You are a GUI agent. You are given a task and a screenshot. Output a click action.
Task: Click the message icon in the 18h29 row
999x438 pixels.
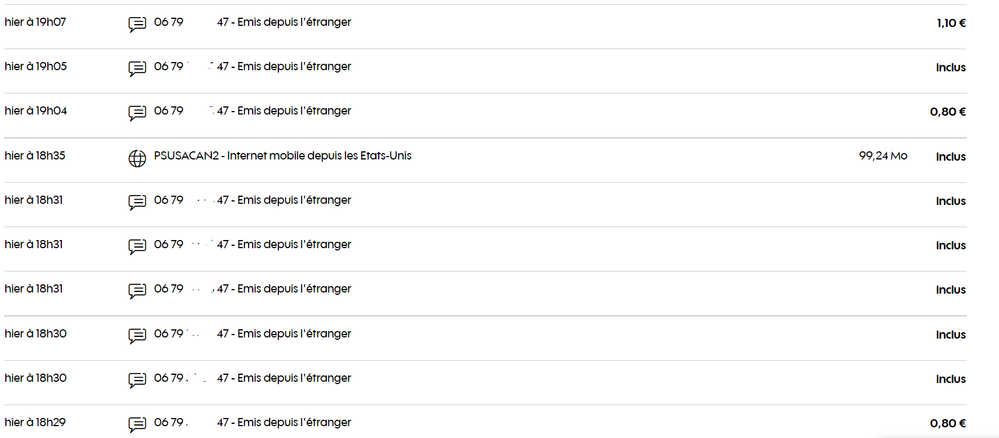pos(137,425)
